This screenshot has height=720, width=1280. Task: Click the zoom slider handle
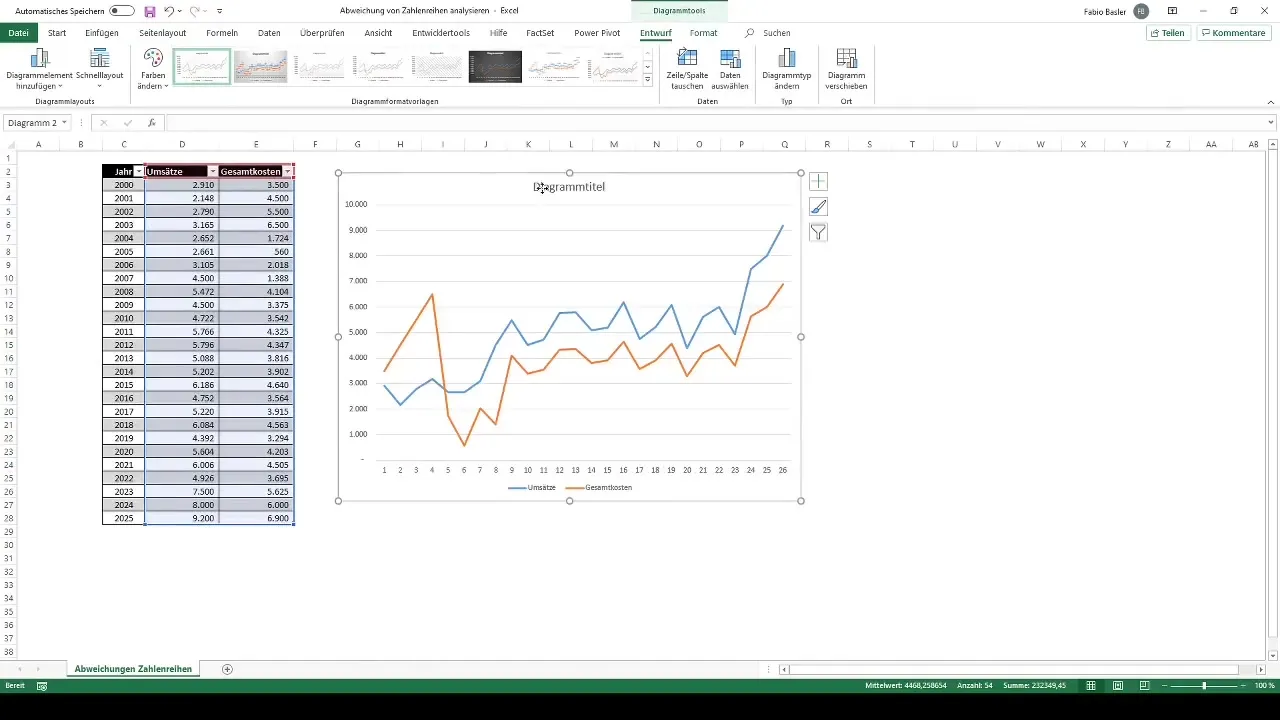[x=1204, y=686]
